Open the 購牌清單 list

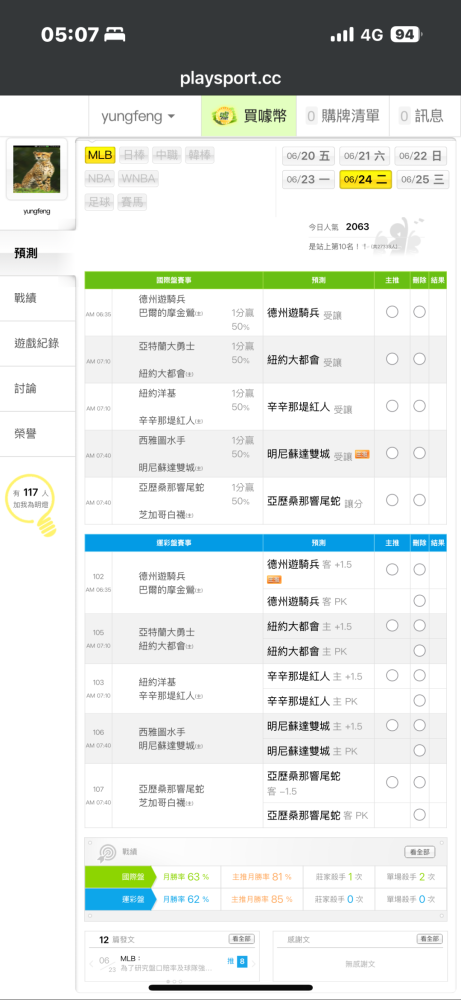[x=342, y=116]
